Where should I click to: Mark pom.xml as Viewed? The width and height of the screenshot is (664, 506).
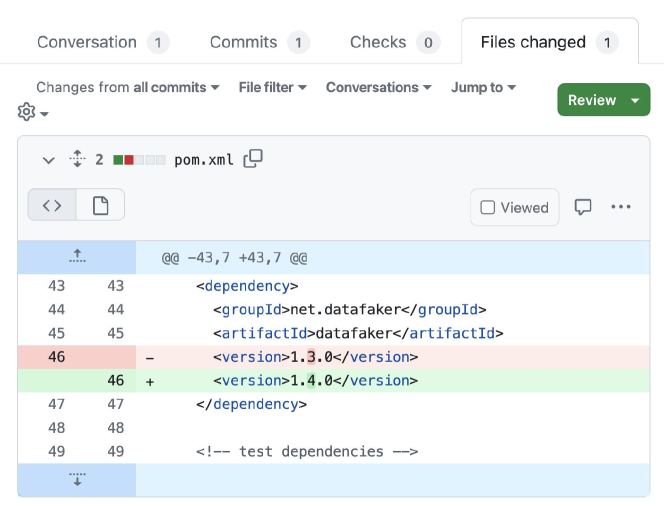click(515, 207)
